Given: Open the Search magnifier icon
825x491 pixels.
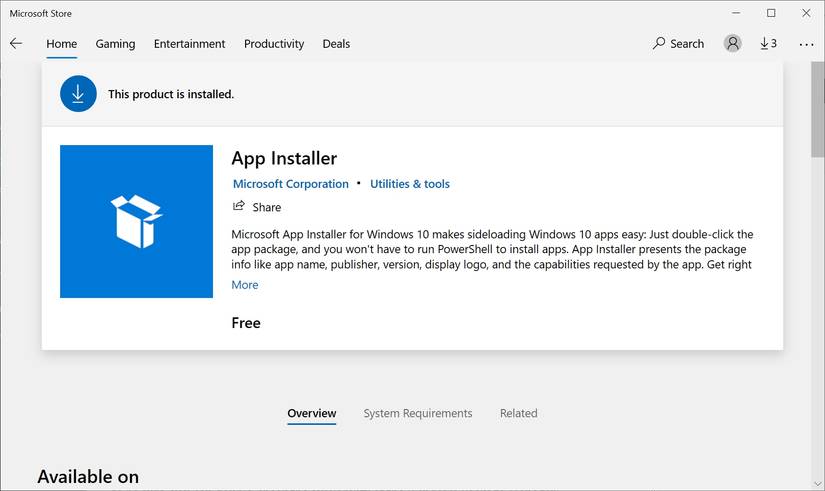Looking at the screenshot, I should click(x=659, y=44).
